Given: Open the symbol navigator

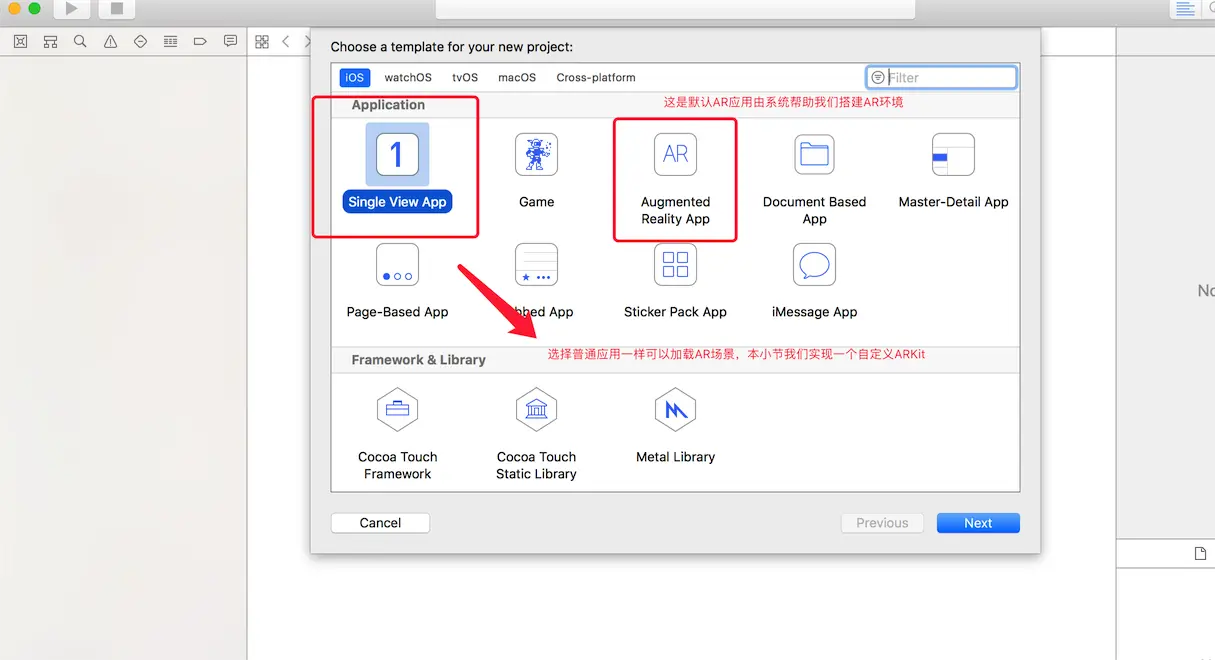Looking at the screenshot, I should click(50, 41).
